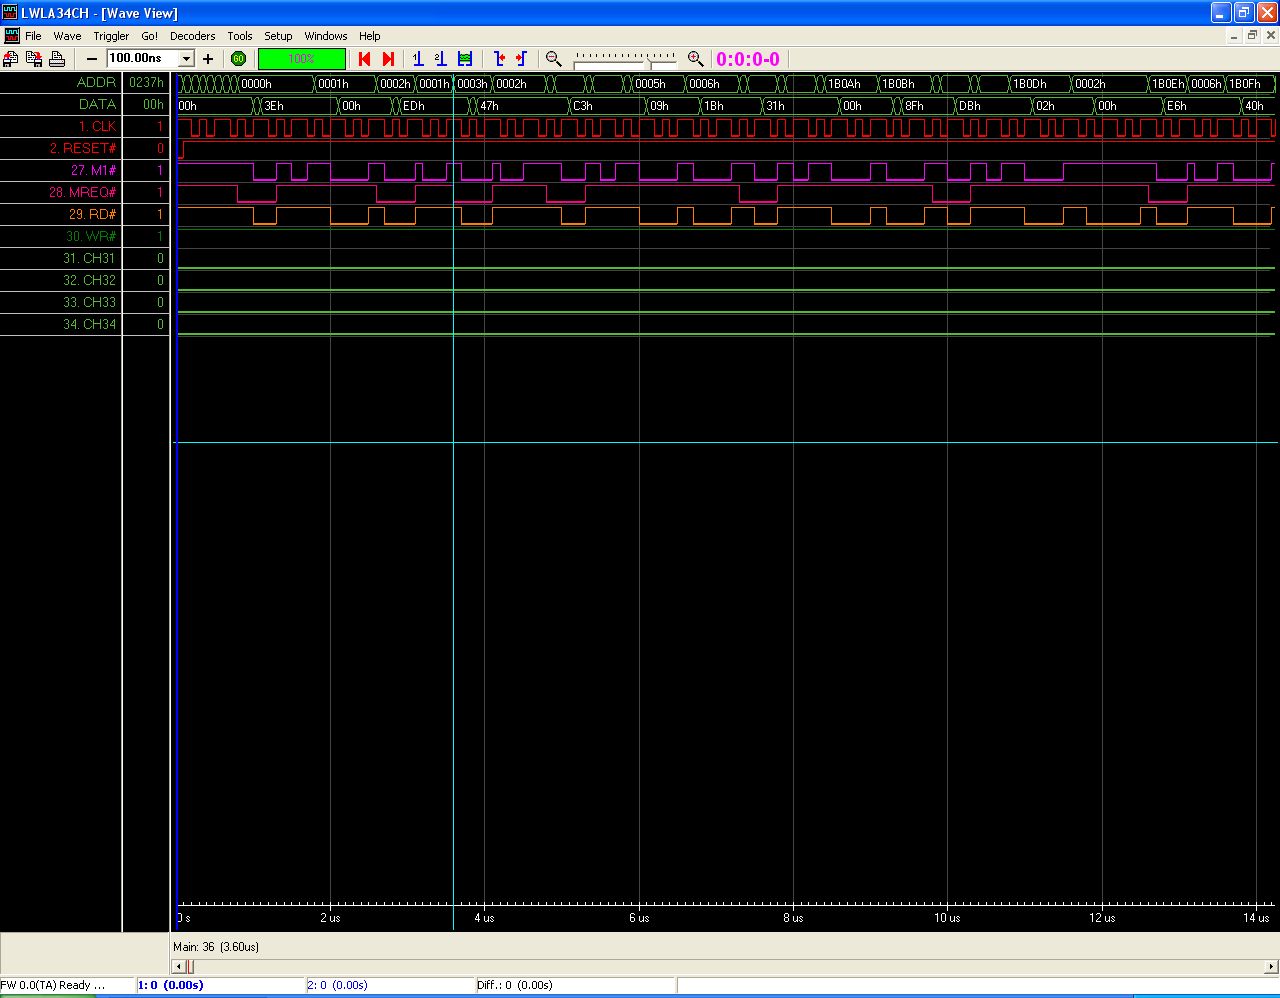Click the print icon in toolbar
1280x998 pixels.
57,59
